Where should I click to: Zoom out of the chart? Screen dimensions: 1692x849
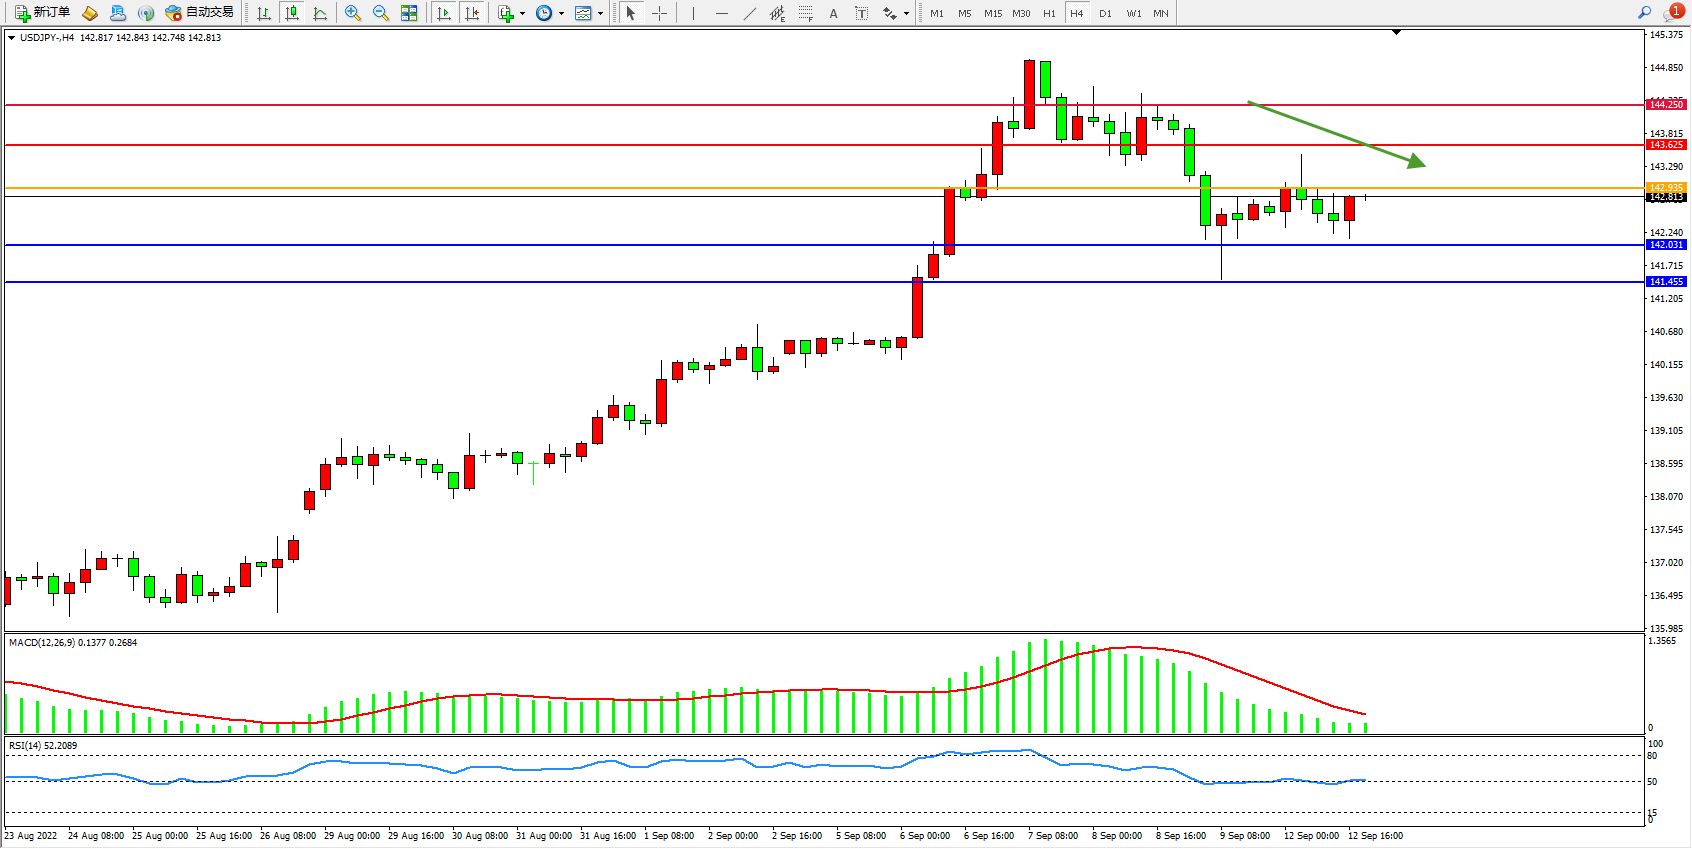pyautogui.click(x=381, y=13)
